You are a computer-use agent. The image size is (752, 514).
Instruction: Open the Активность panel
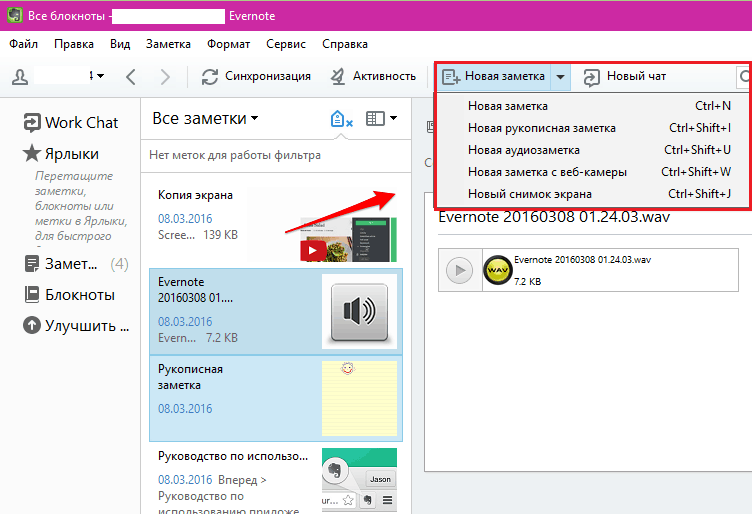tap(373, 76)
